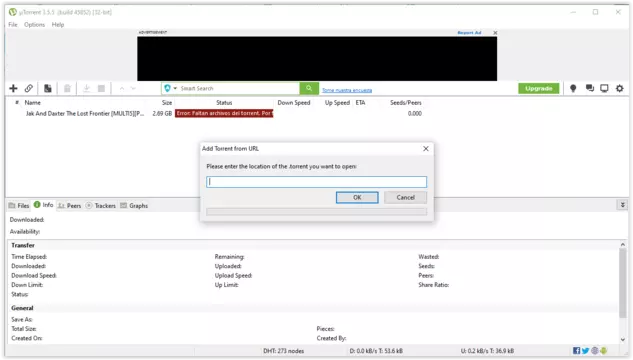
Task: Click the DHT: 273 nodes status entry
Action: 283,351
